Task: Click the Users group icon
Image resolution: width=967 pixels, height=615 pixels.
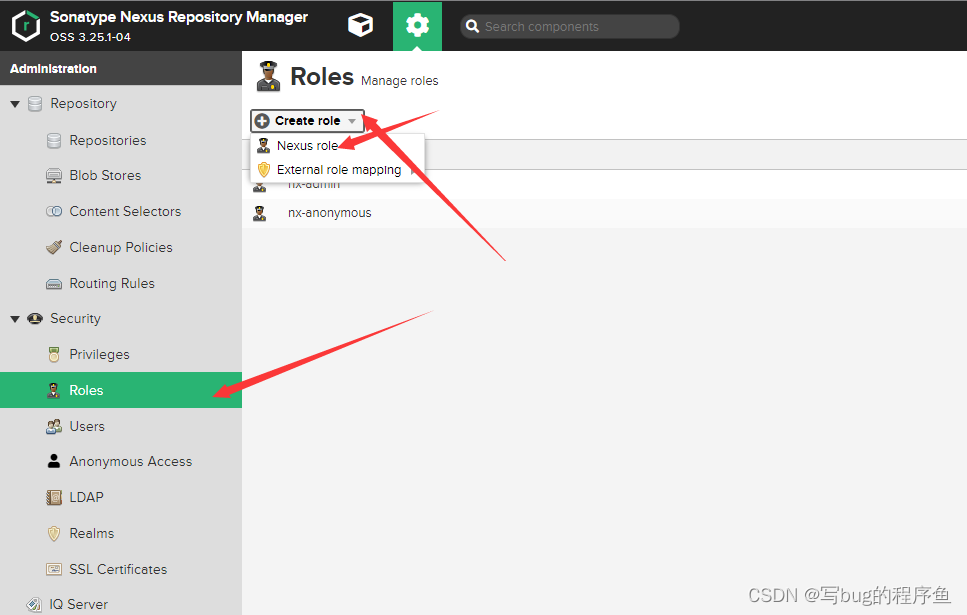Action: [54, 426]
